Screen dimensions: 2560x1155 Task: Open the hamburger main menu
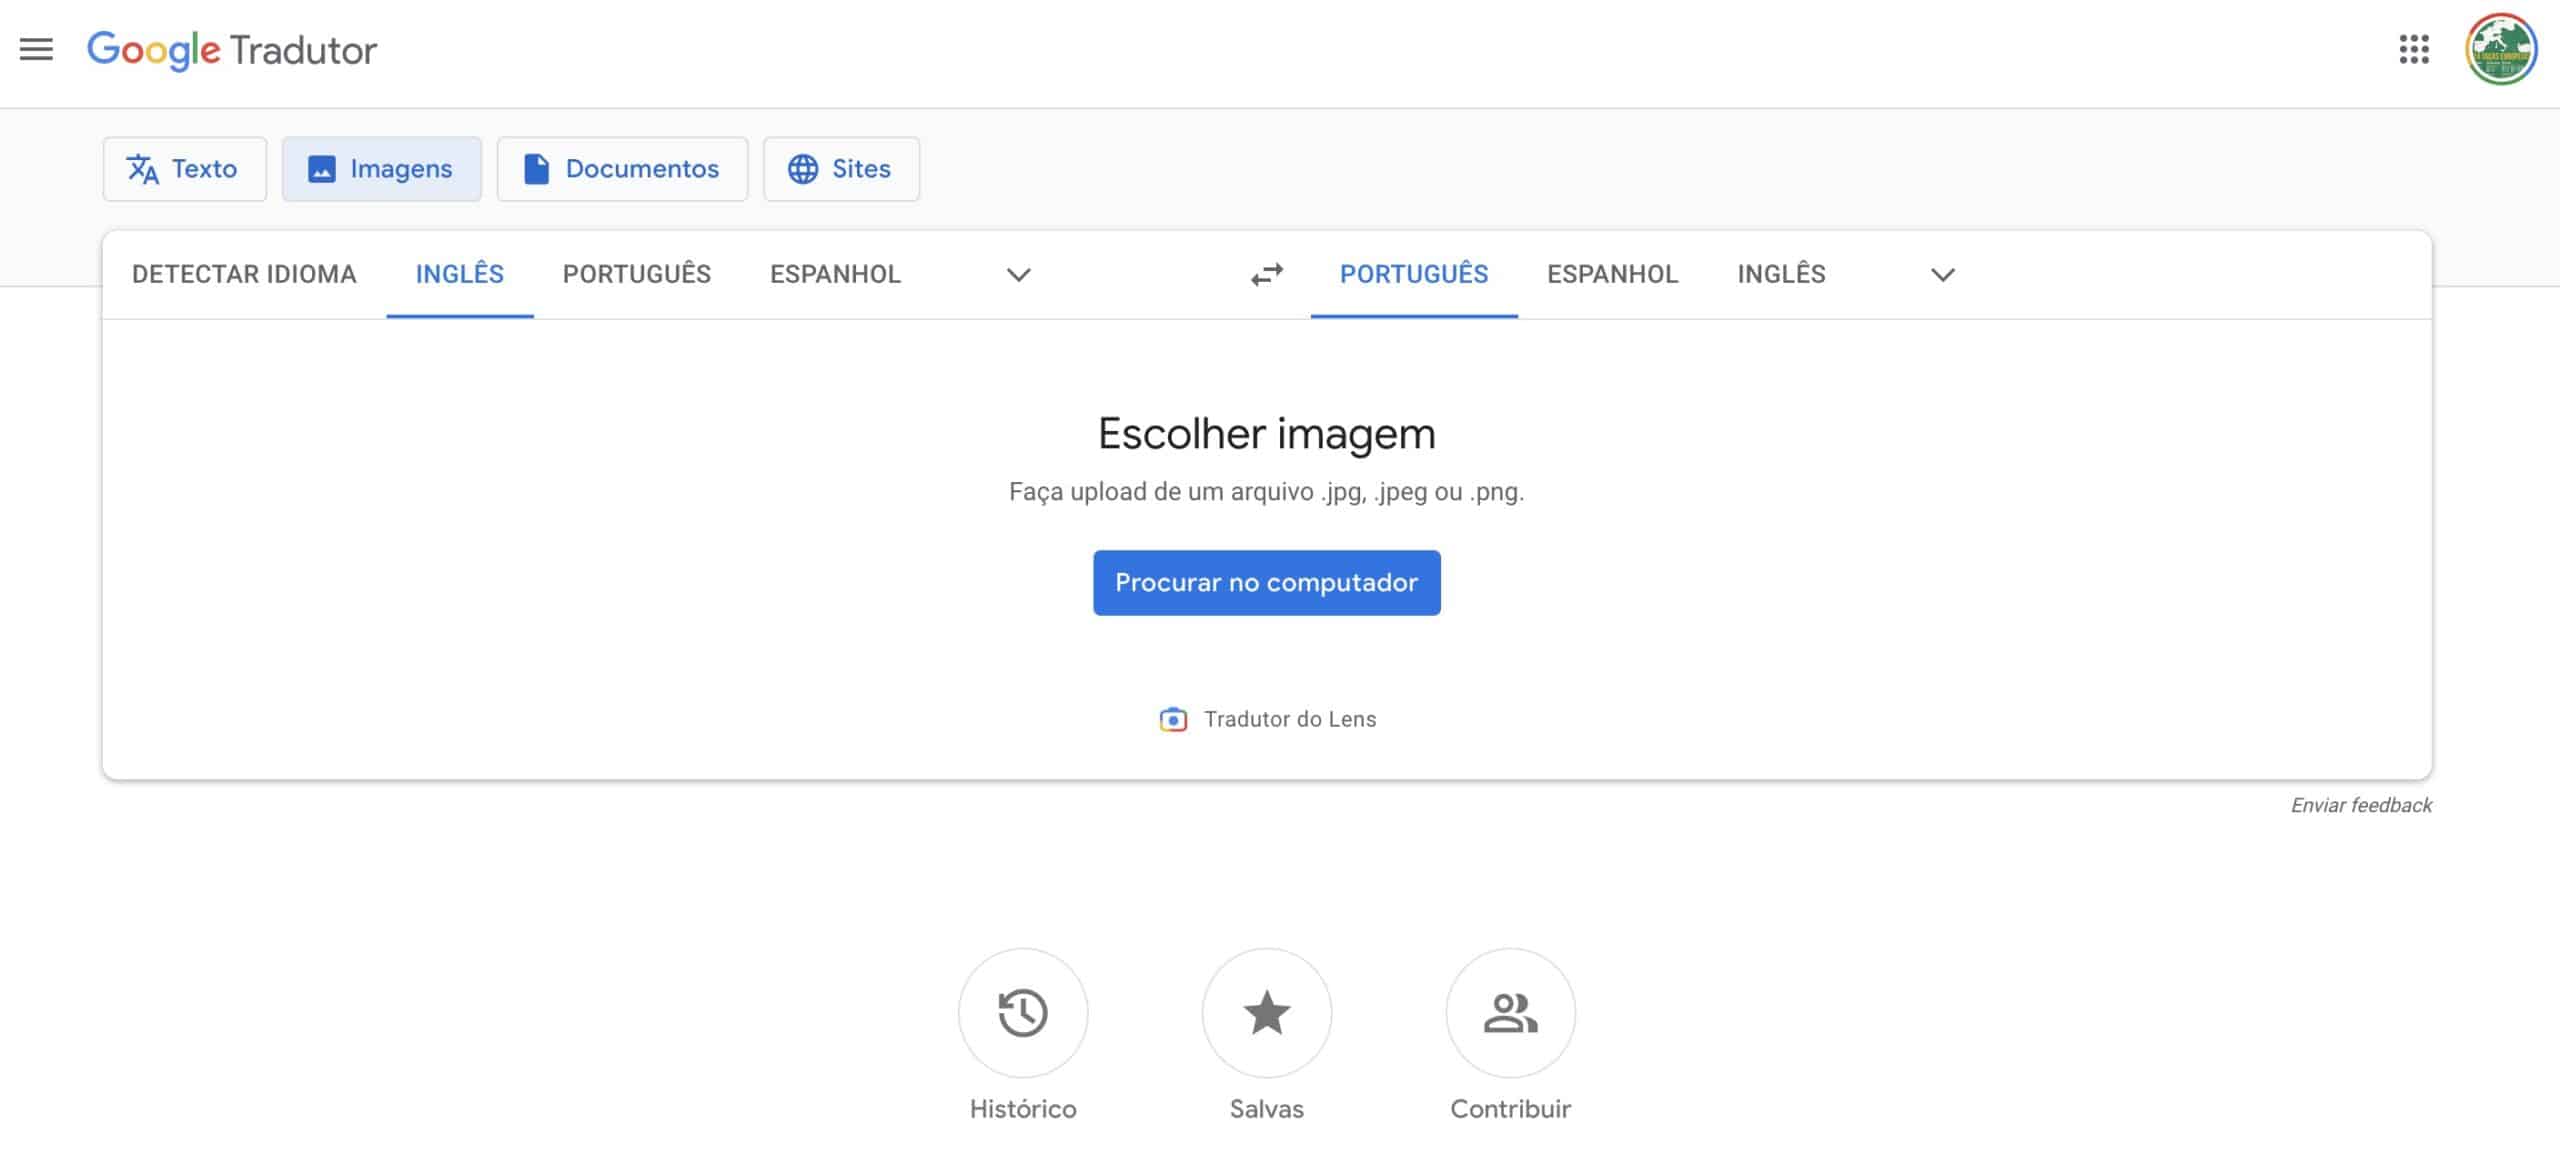click(36, 49)
